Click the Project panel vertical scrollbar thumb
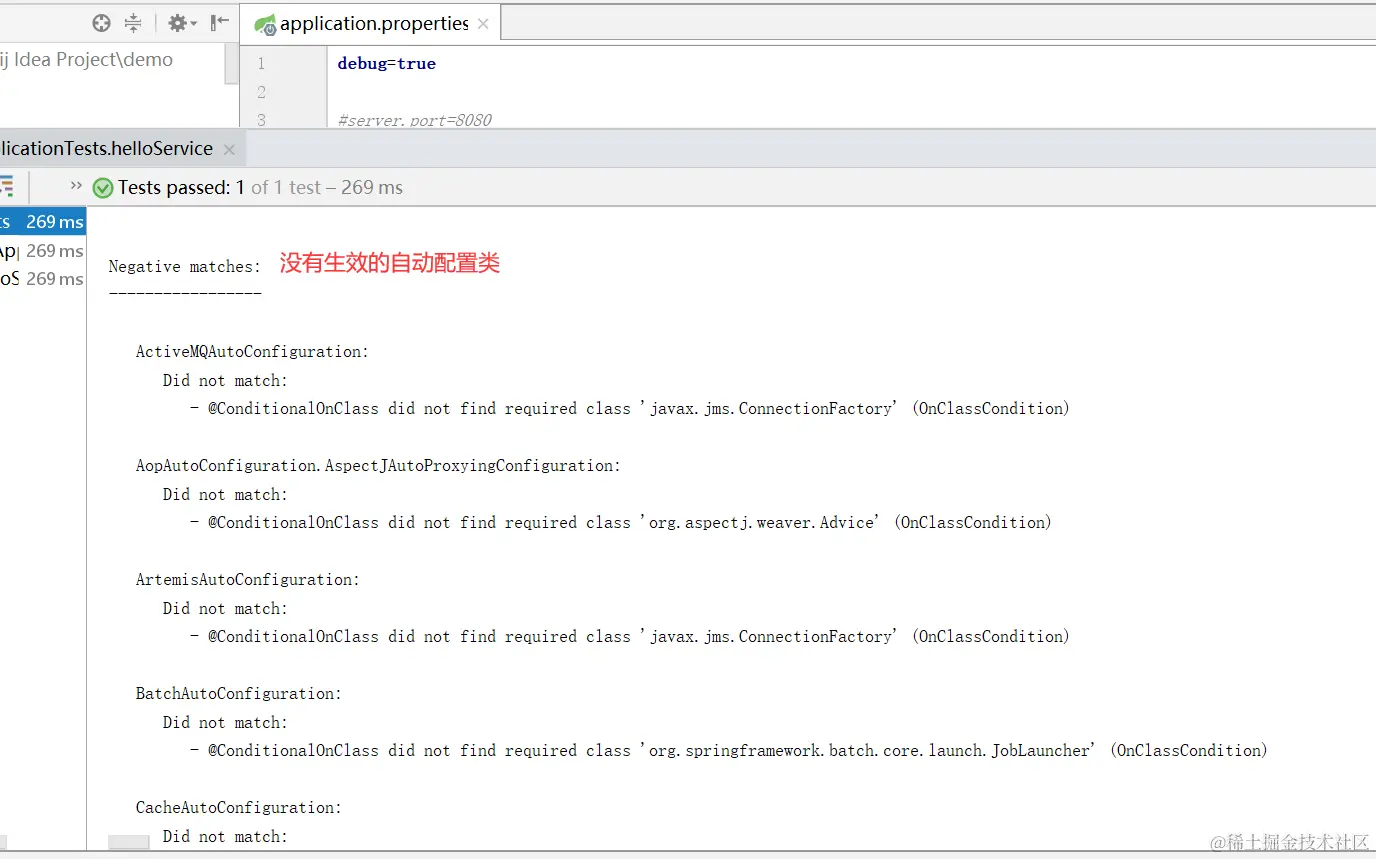The width and height of the screenshot is (1376, 859). point(232,63)
